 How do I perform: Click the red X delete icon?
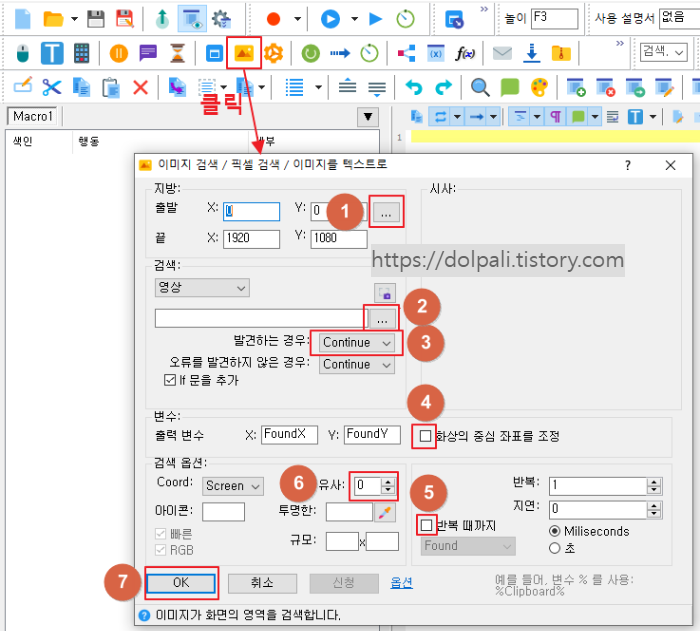click(141, 87)
